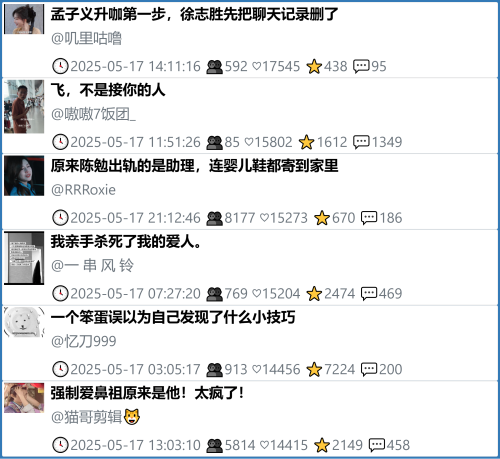Open post about 原来陈勉出轨的是助理

coord(194,166)
